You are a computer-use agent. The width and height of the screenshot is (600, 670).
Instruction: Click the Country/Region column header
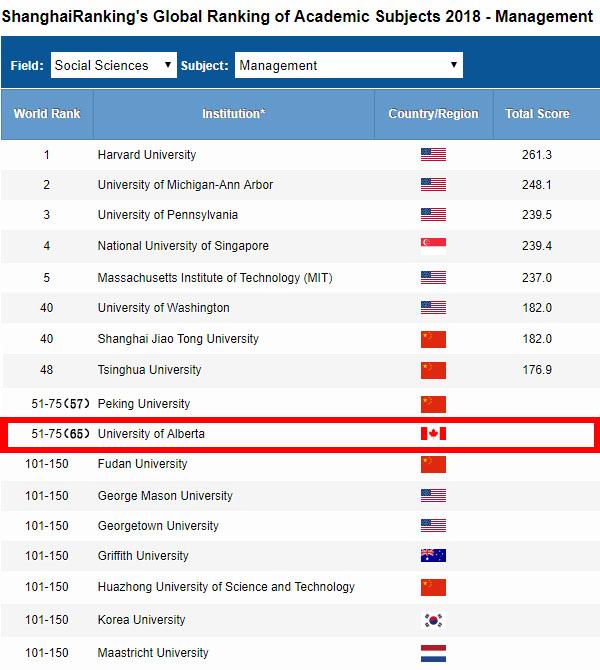pos(433,114)
